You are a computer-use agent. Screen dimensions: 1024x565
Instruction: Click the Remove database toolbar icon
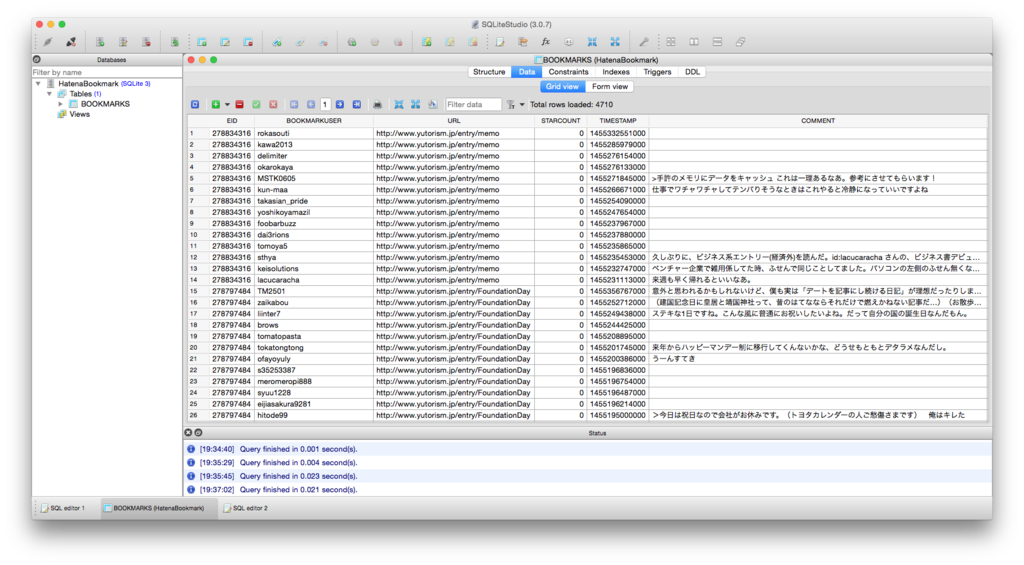point(146,42)
